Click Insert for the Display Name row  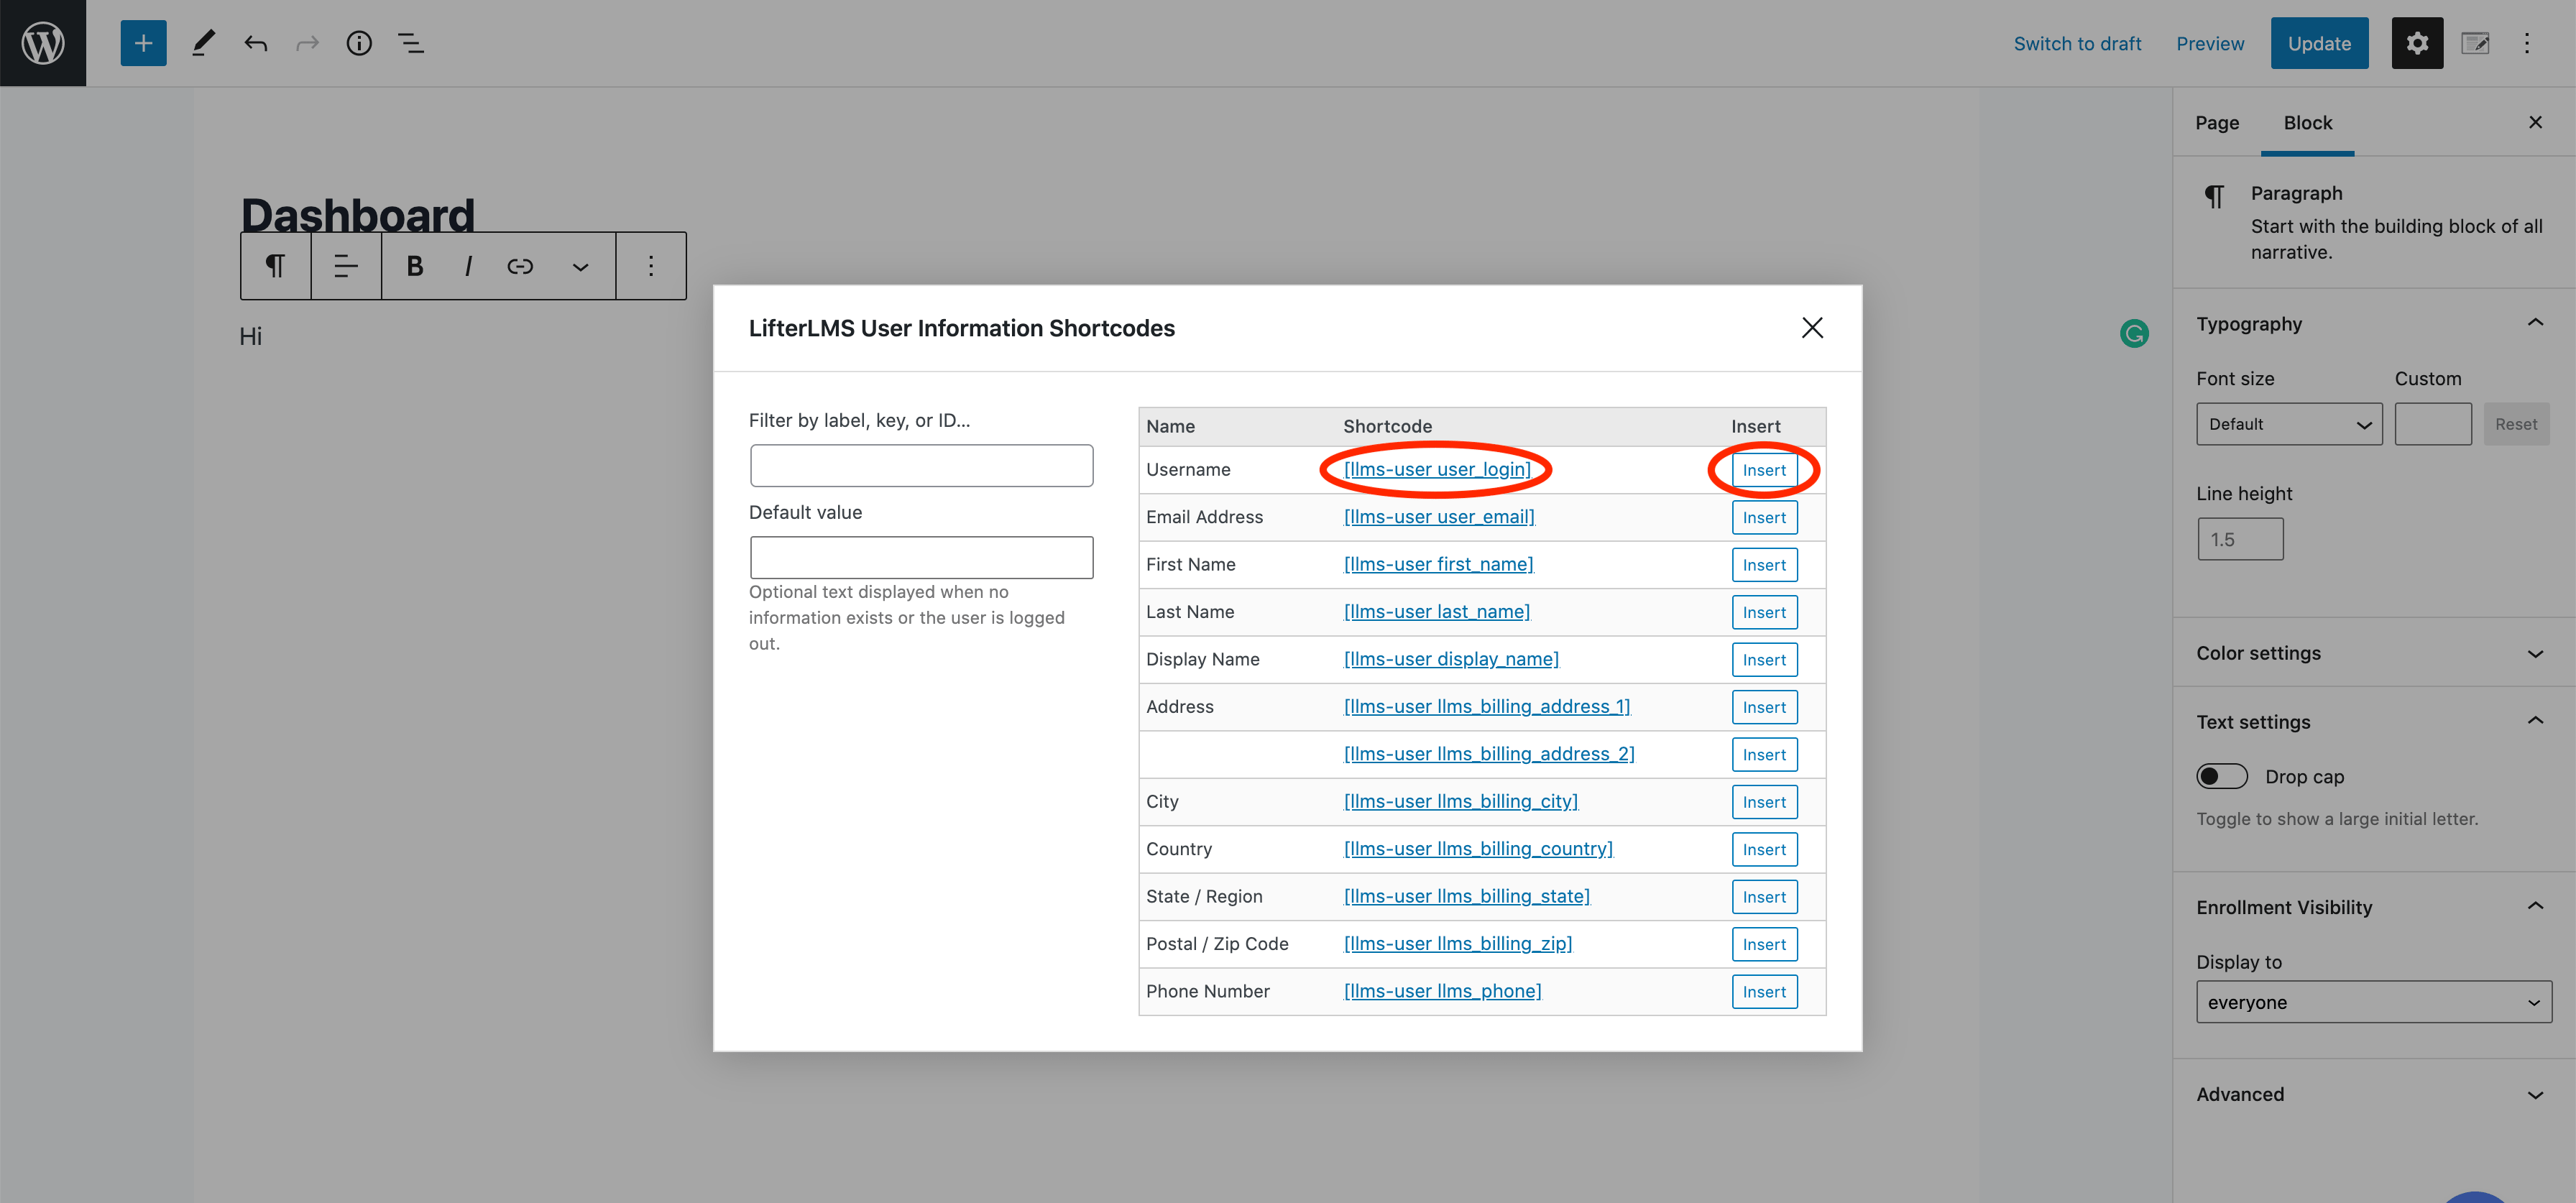tap(1764, 660)
